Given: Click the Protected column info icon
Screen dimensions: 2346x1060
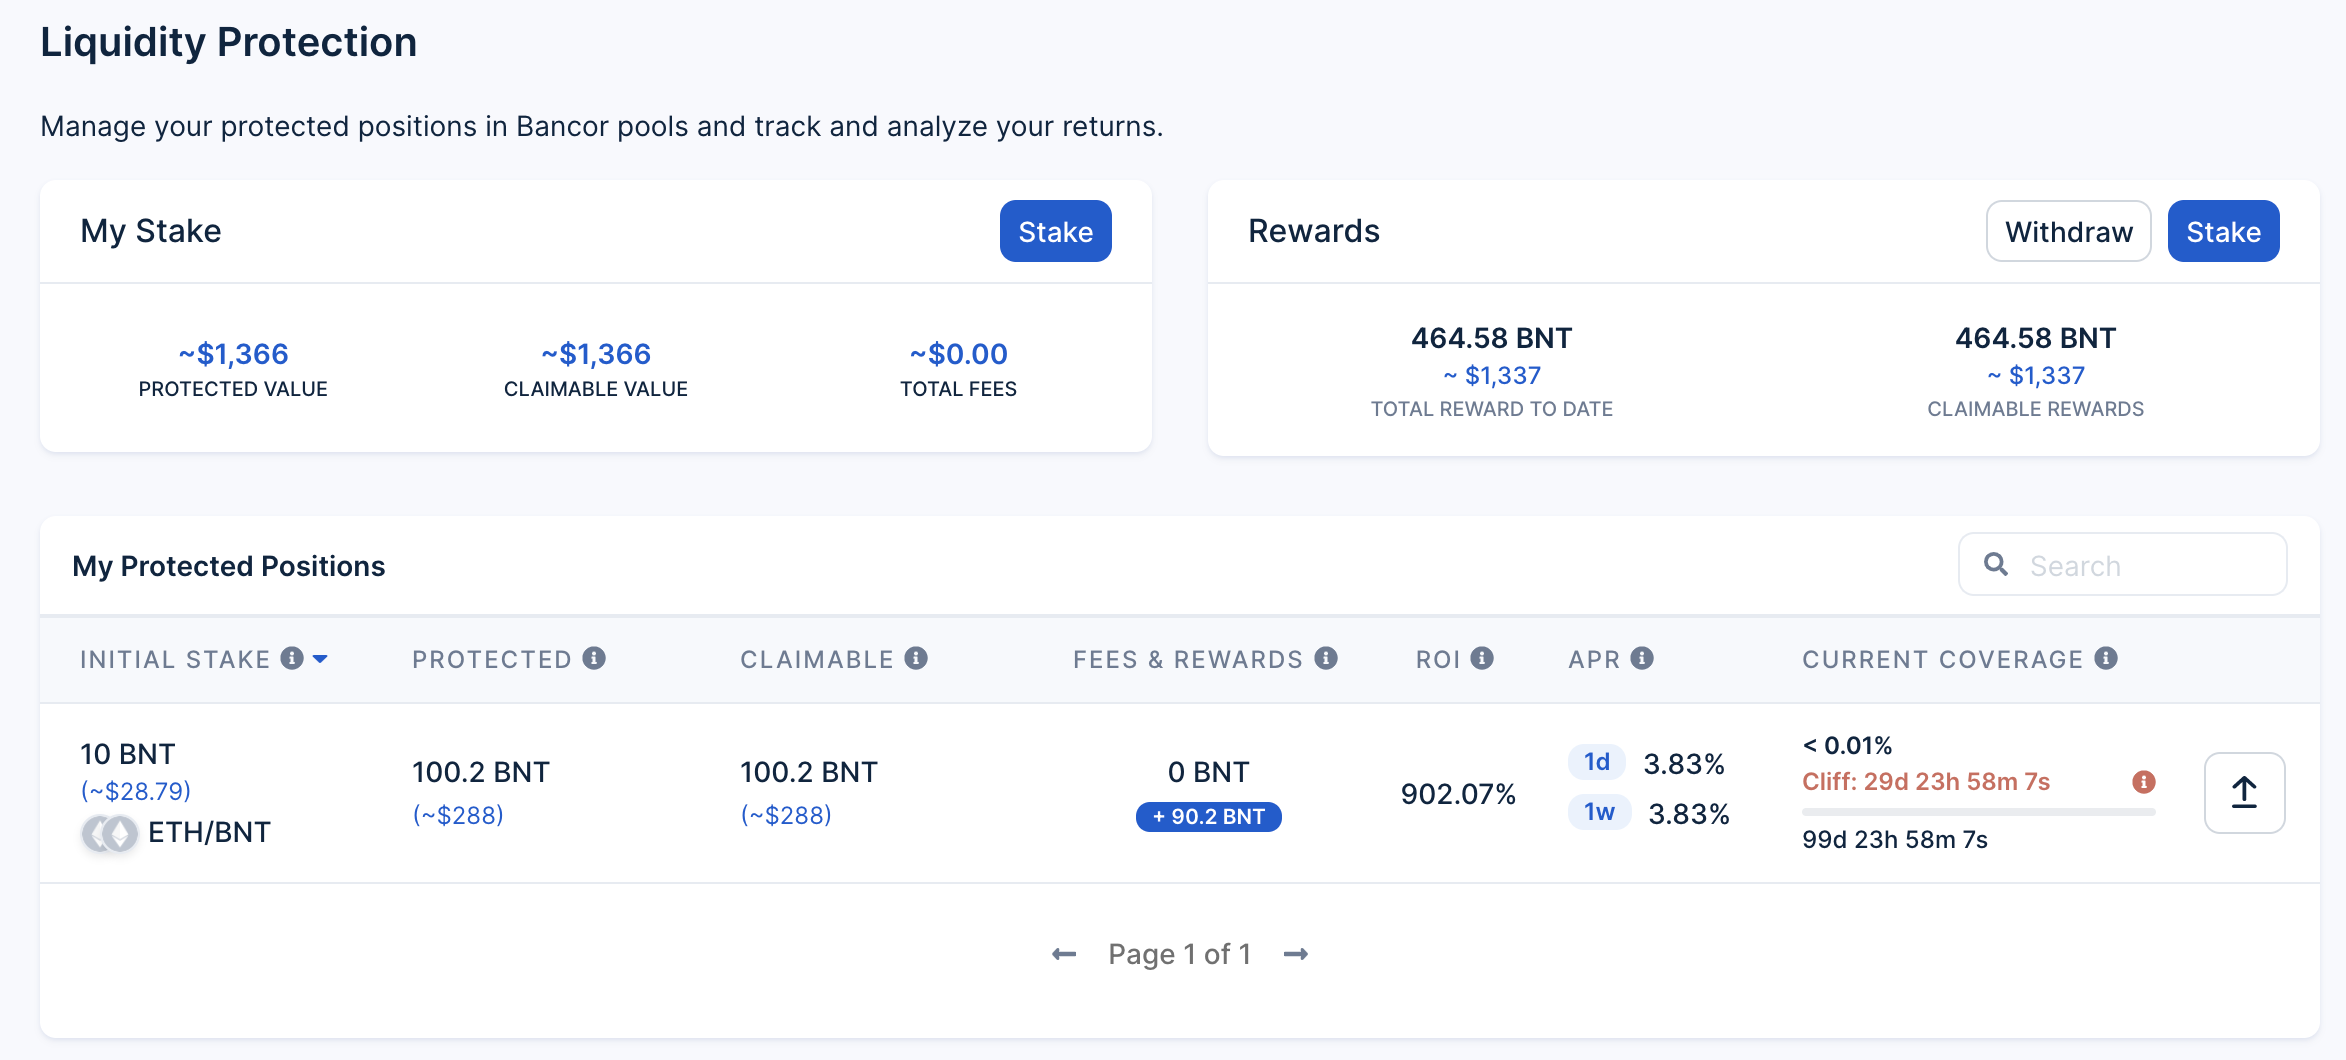Looking at the screenshot, I should pyautogui.click(x=596, y=658).
